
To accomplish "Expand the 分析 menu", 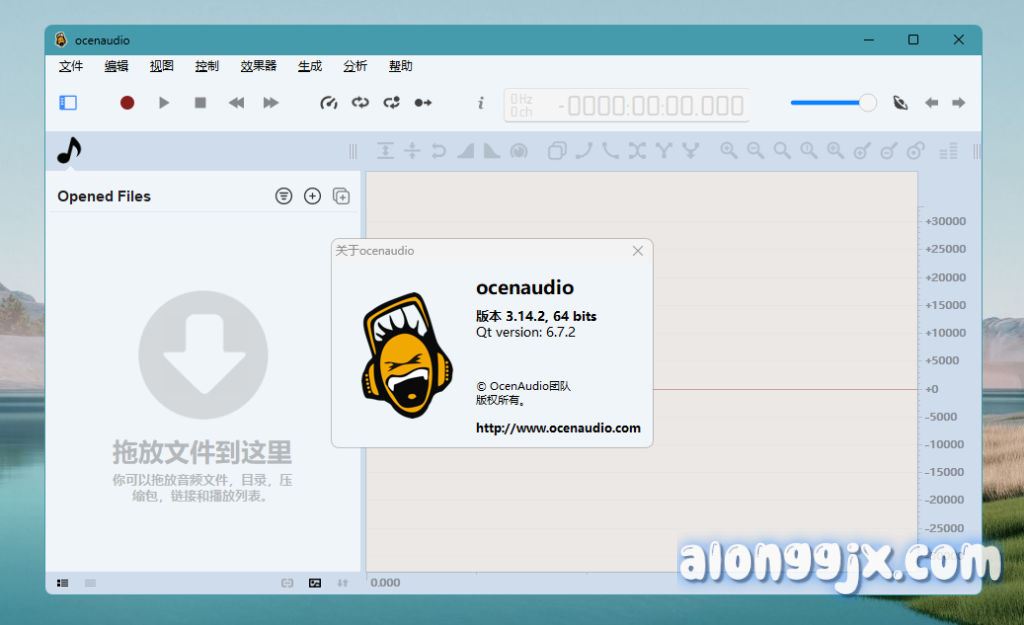I will (x=355, y=66).
